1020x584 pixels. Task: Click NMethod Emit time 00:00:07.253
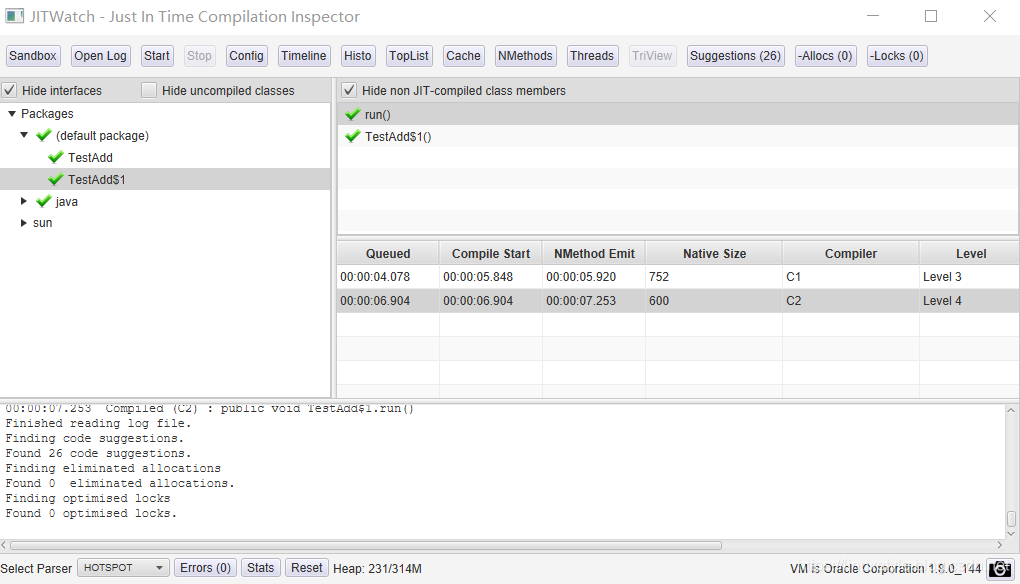(581, 300)
